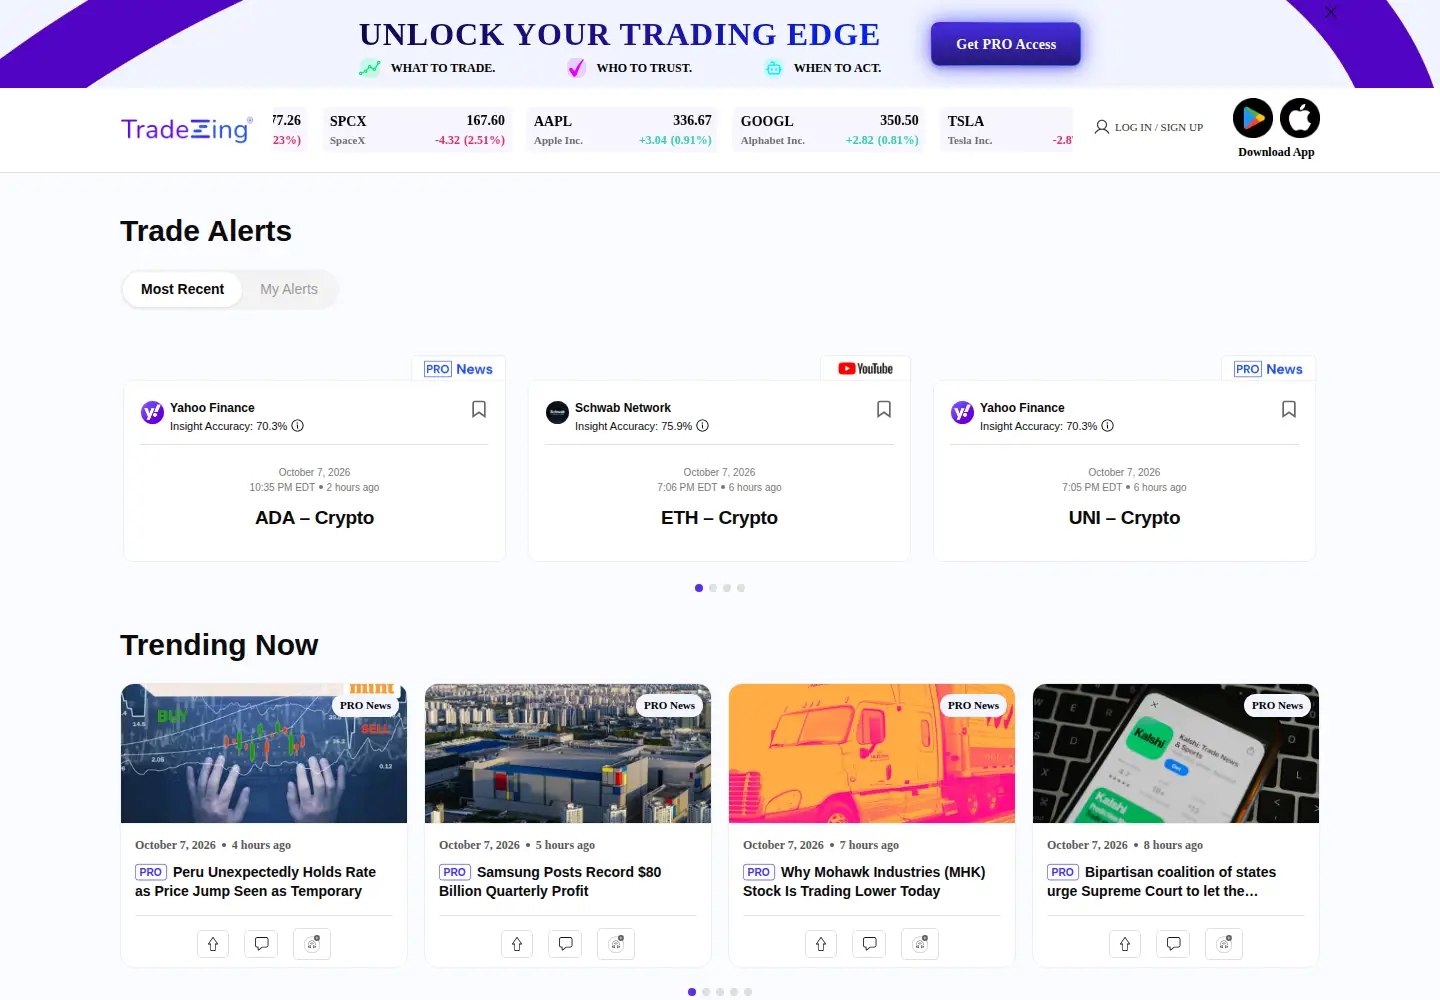The image size is (1440, 1000).
Task: Show insight accuracy info for UNI alert
Action: 1108,426
